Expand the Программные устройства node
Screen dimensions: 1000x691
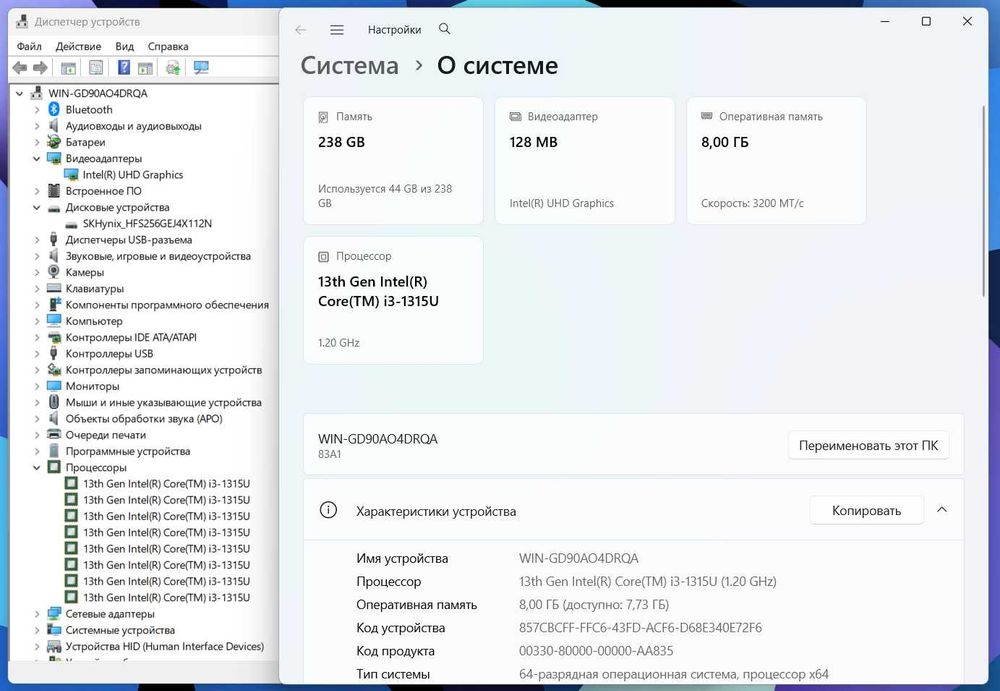pos(37,451)
